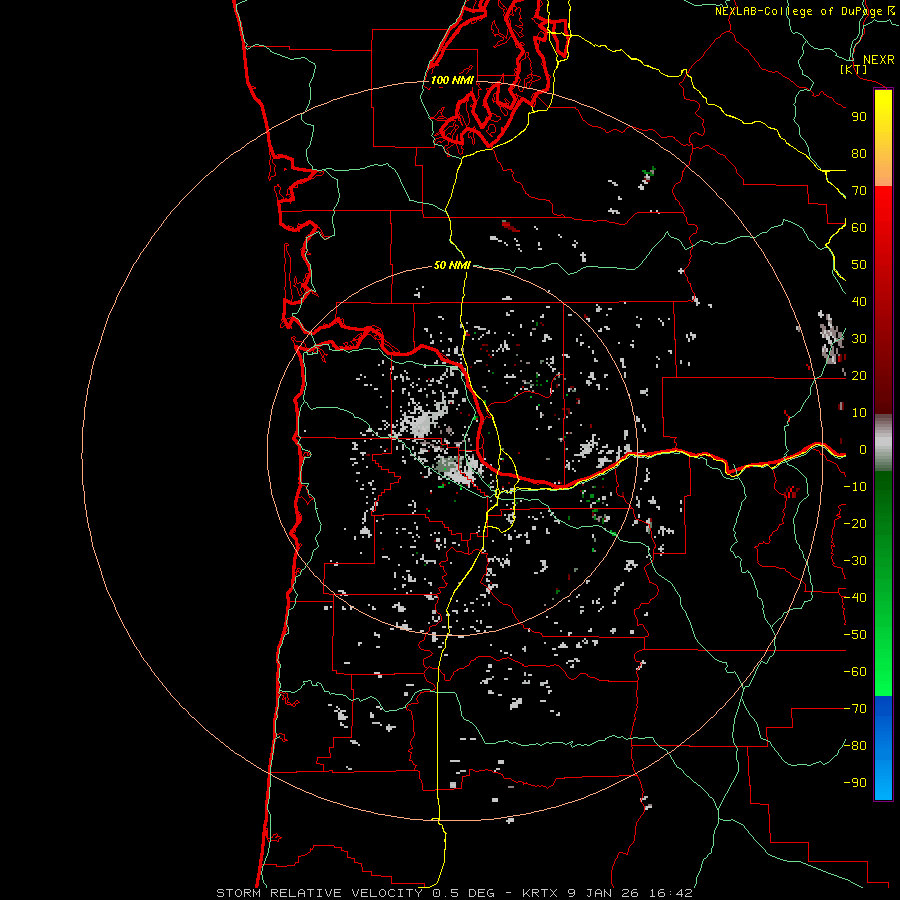Screen dimensions: 900x900
Task: Click the positive "10" scale value
Action: click(x=859, y=413)
